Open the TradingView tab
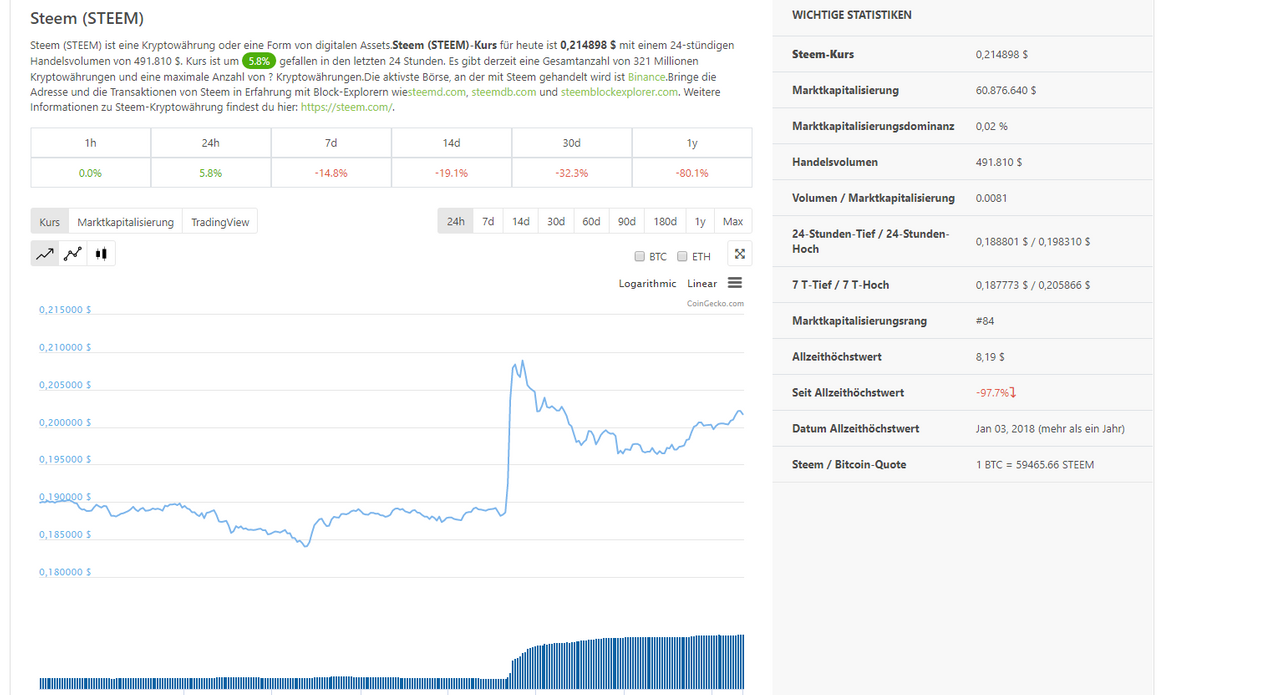The width and height of the screenshot is (1280, 695). coord(220,222)
